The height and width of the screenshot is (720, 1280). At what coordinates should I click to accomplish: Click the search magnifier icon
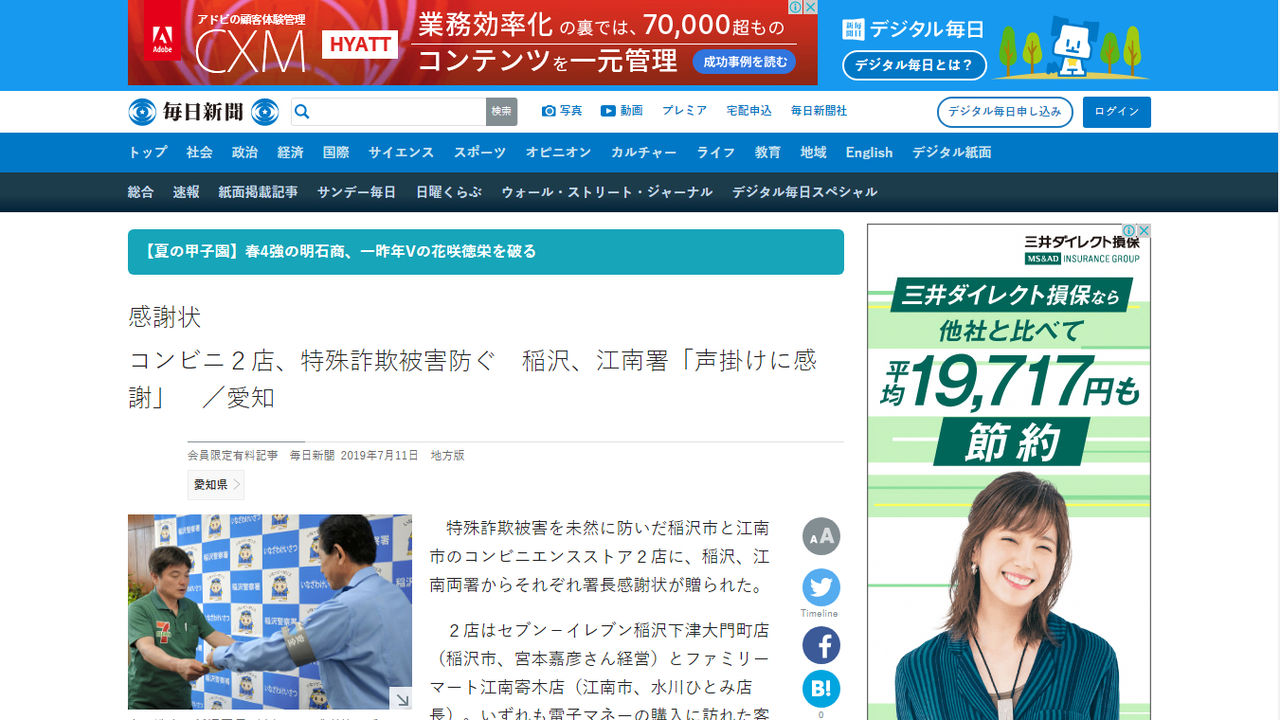point(302,112)
